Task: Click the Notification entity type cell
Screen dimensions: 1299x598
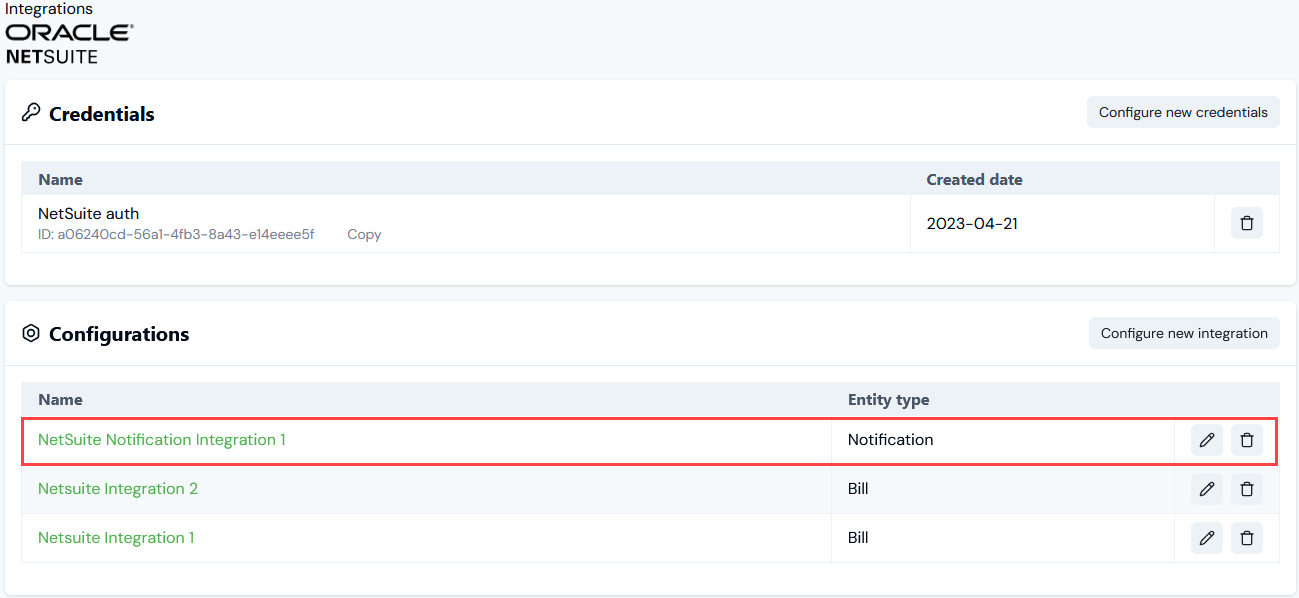Action: click(890, 440)
